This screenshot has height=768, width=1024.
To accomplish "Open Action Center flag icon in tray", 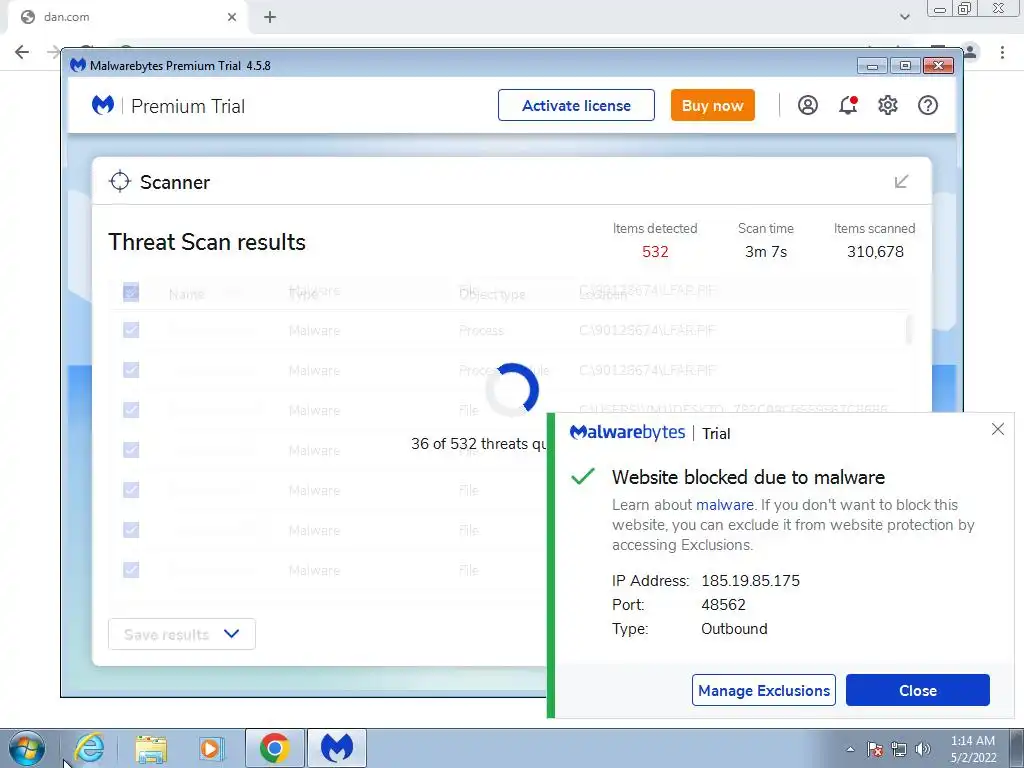I will click(x=875, y=749).
